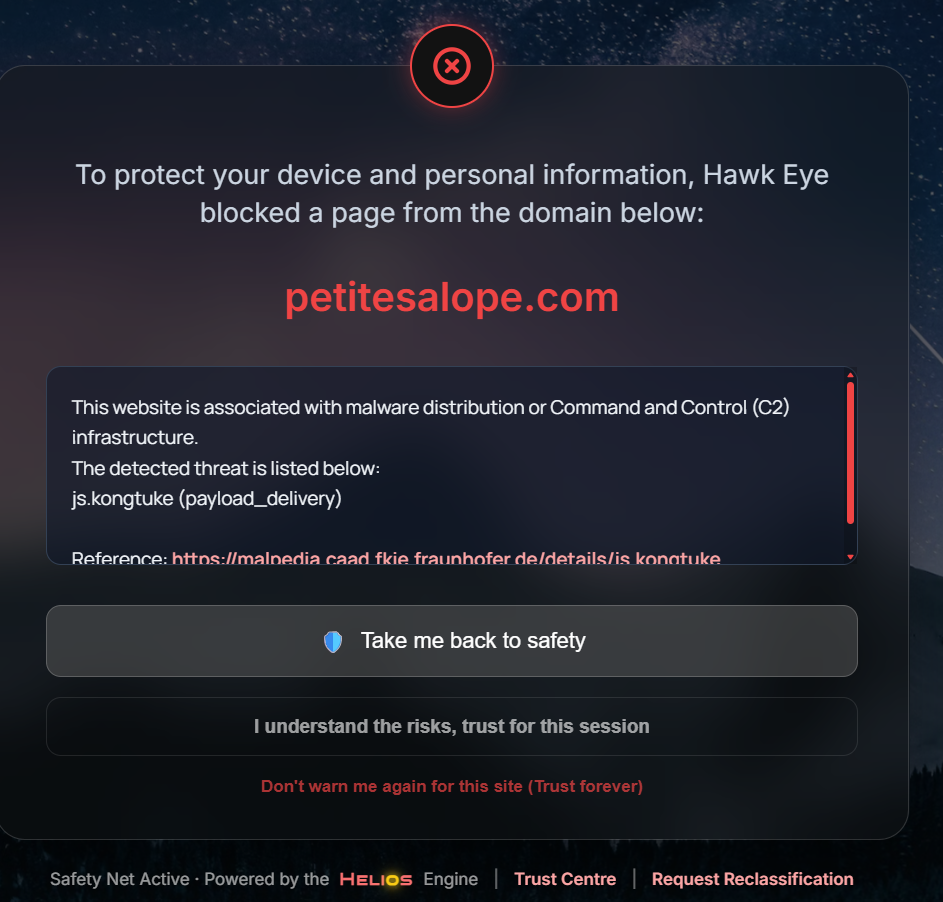This screenshot has width=943, height=902.
Task: Select Don't warn me again (Trust forever)
Action: point(451,786)
